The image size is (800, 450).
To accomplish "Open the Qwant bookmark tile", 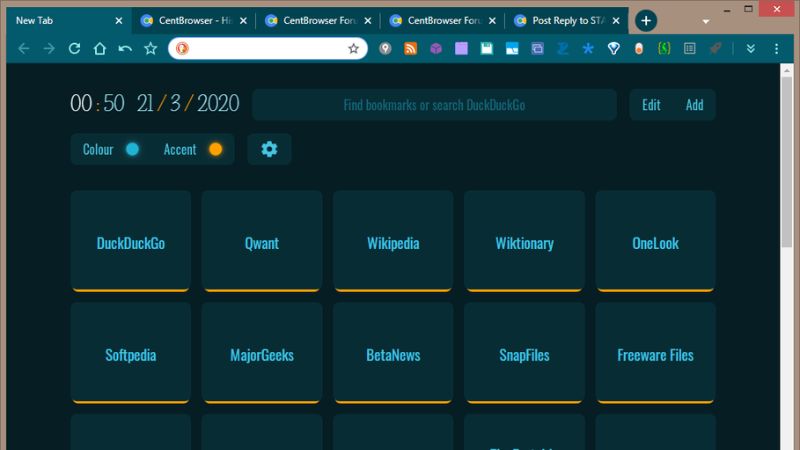I will (262, 241).
